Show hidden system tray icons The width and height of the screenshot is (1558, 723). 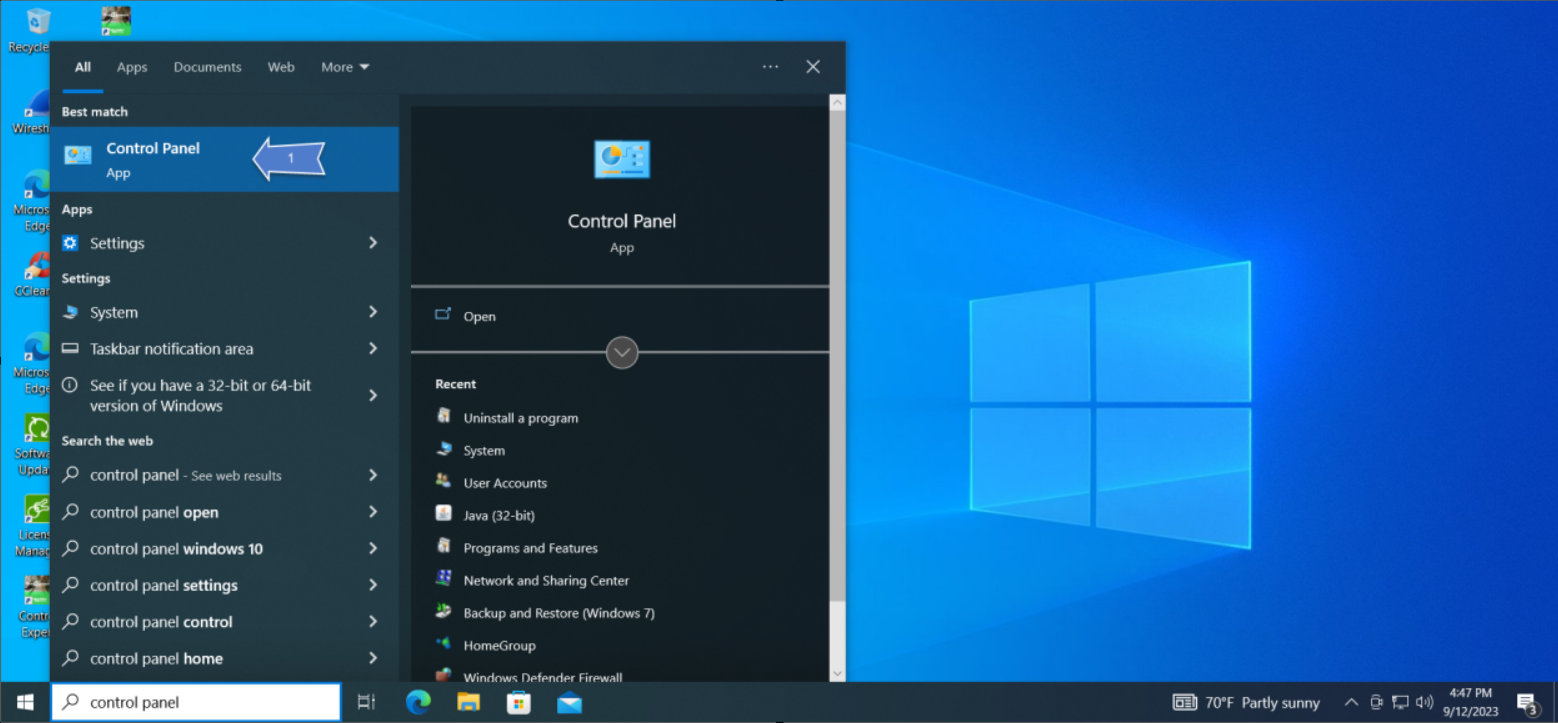(x=1351, y=702)
